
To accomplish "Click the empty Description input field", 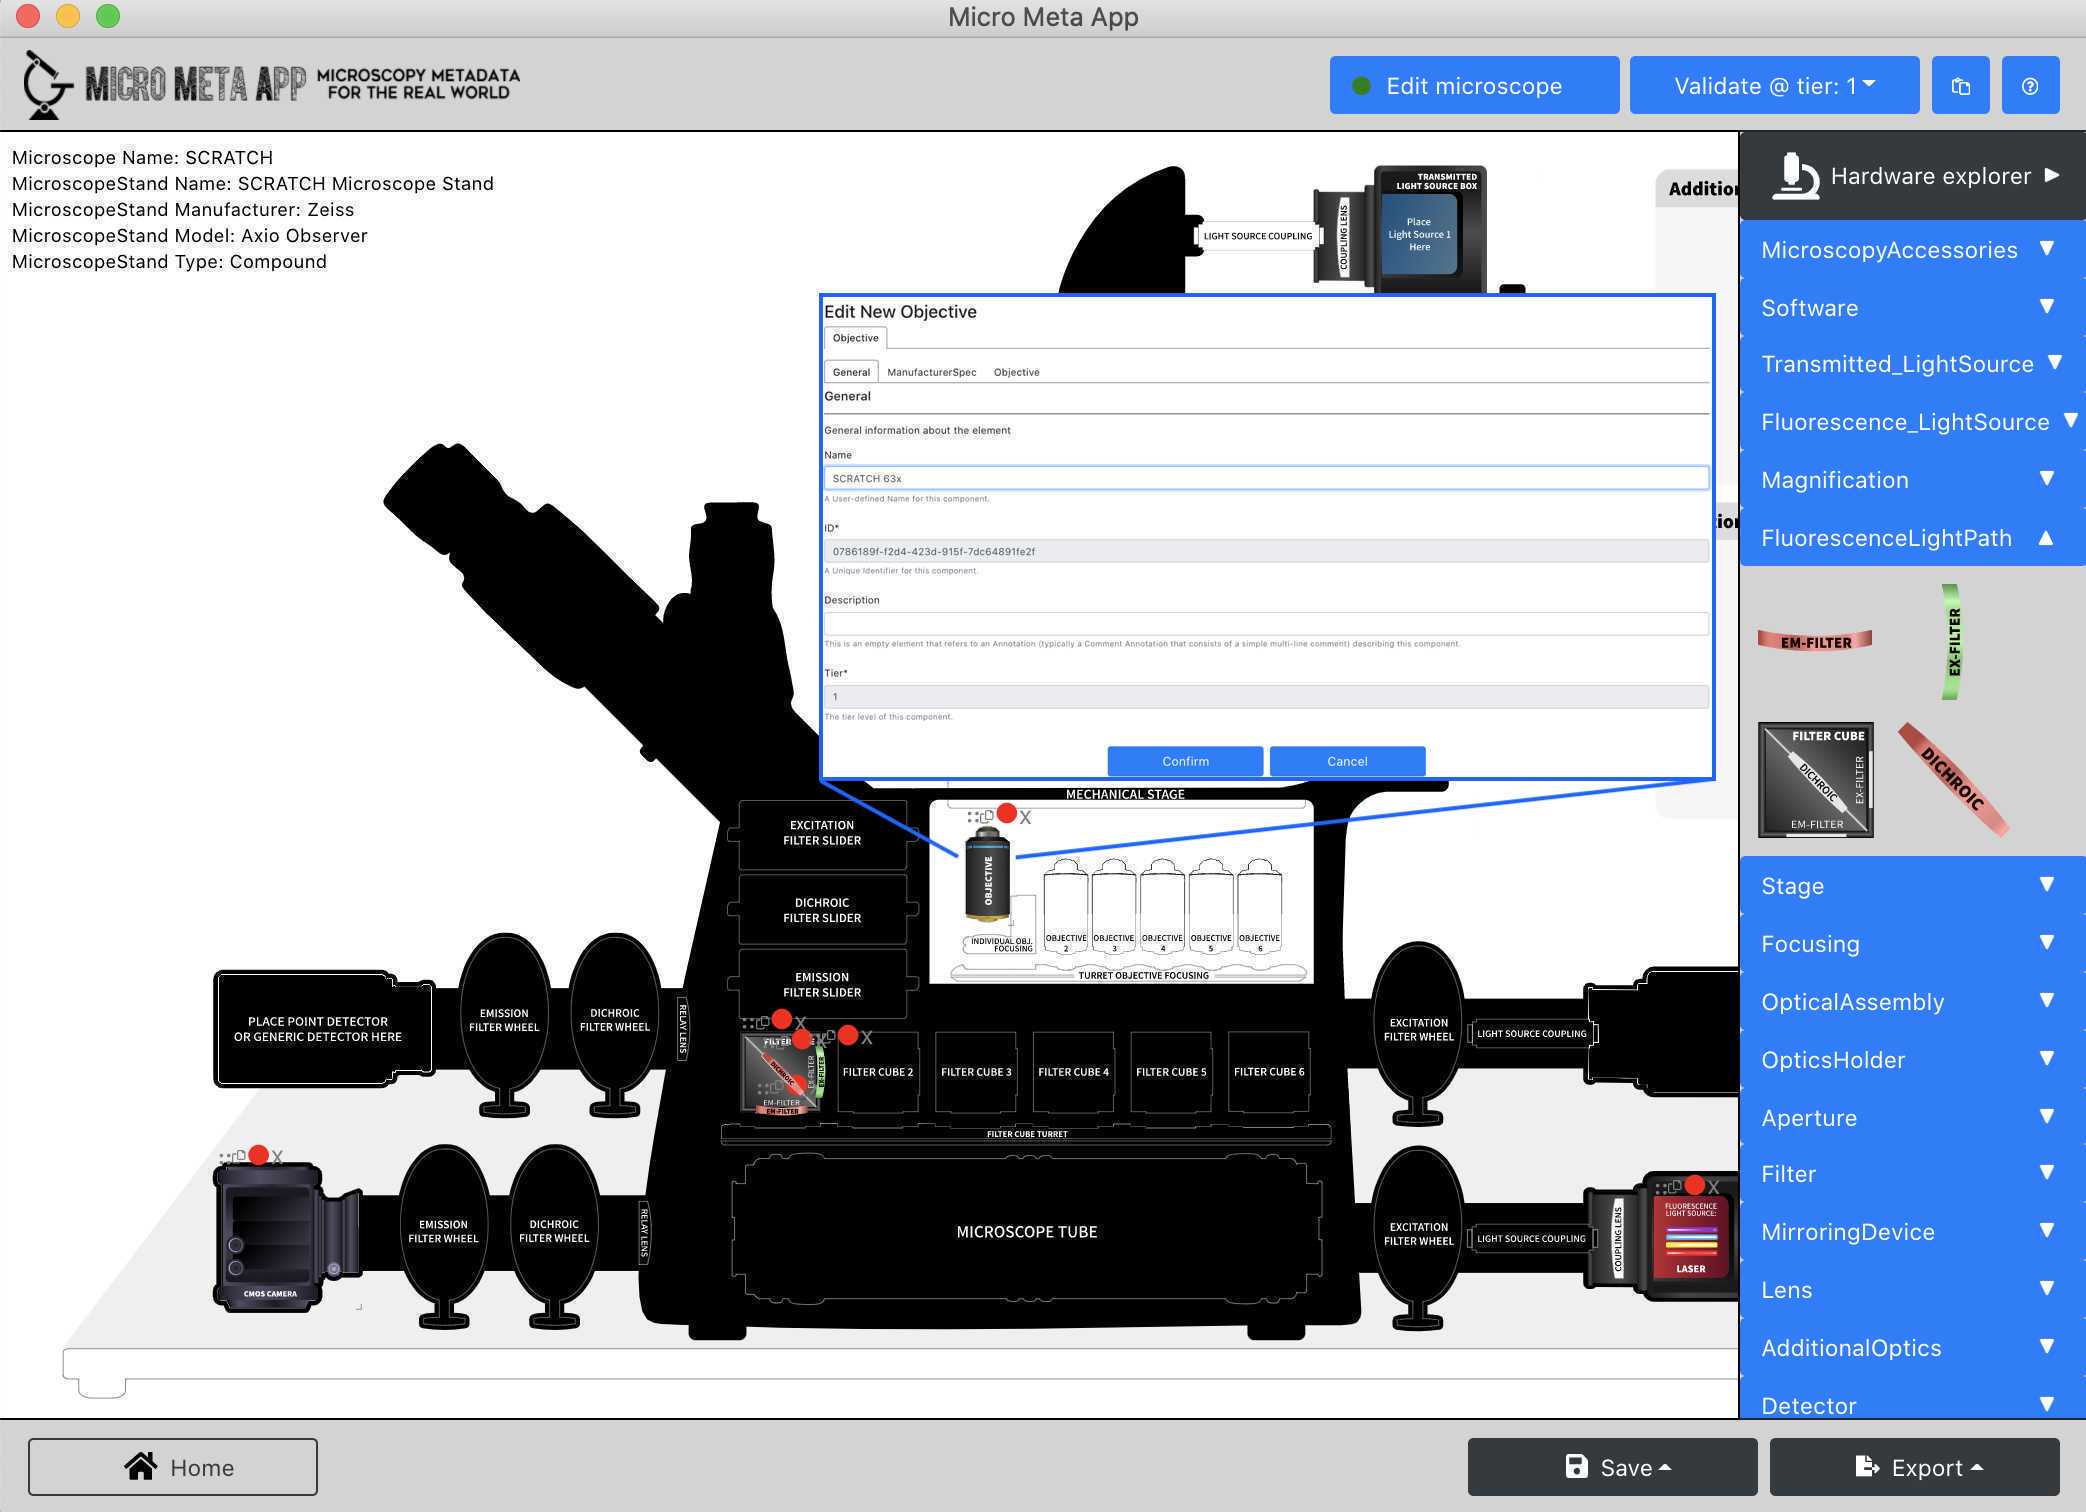I will pos(1266,623).
